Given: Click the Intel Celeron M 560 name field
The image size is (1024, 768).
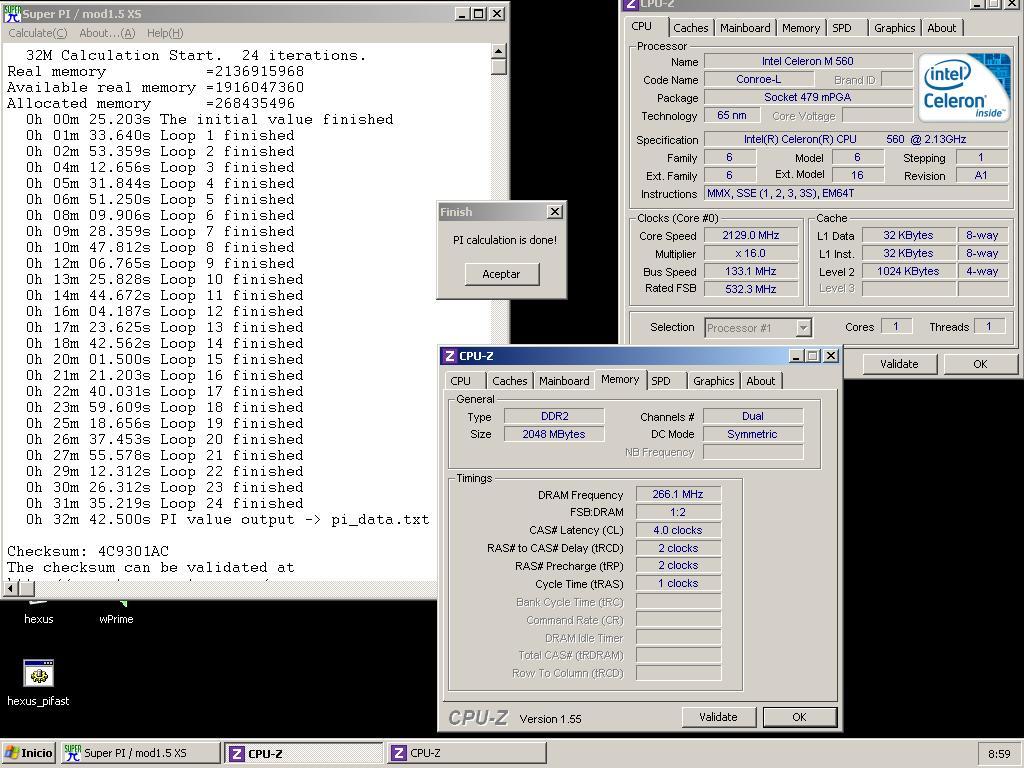Looking at the screenshot, I should (x=808, y=61).
